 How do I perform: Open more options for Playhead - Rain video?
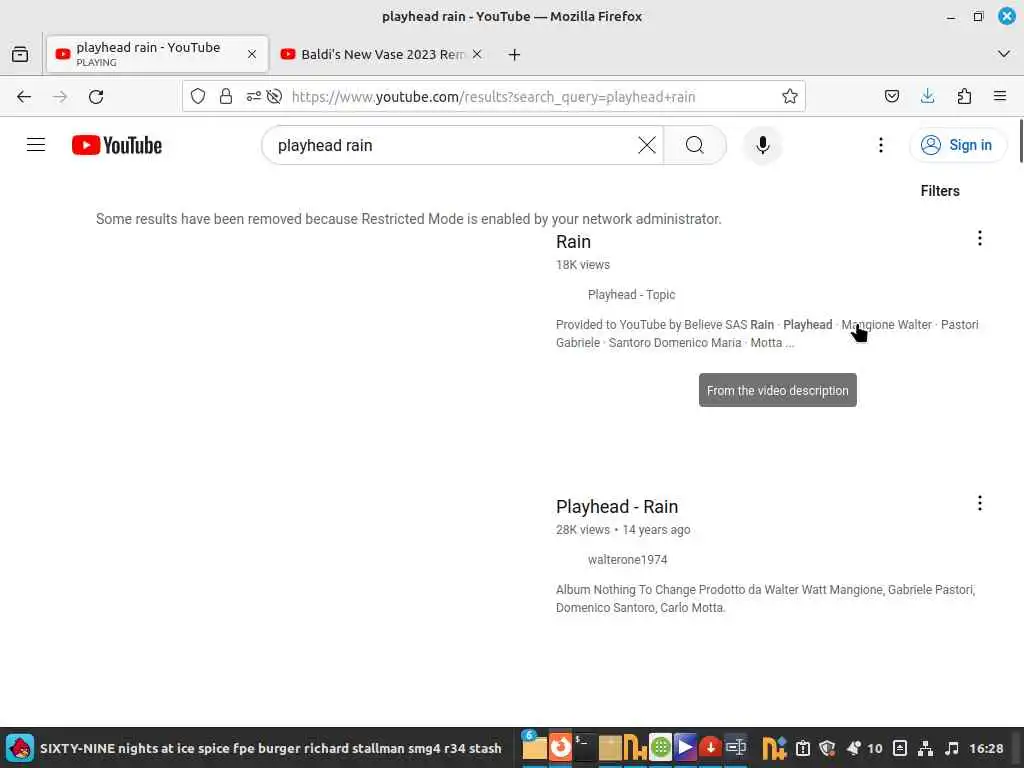pos(979,503)
